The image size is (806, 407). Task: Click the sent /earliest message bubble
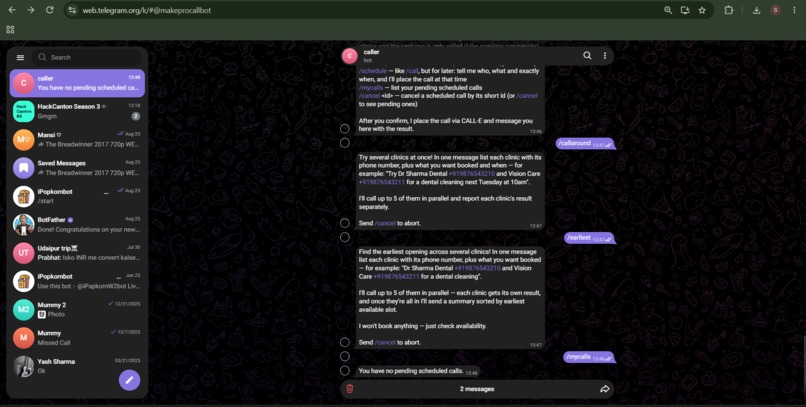[590, 238]
